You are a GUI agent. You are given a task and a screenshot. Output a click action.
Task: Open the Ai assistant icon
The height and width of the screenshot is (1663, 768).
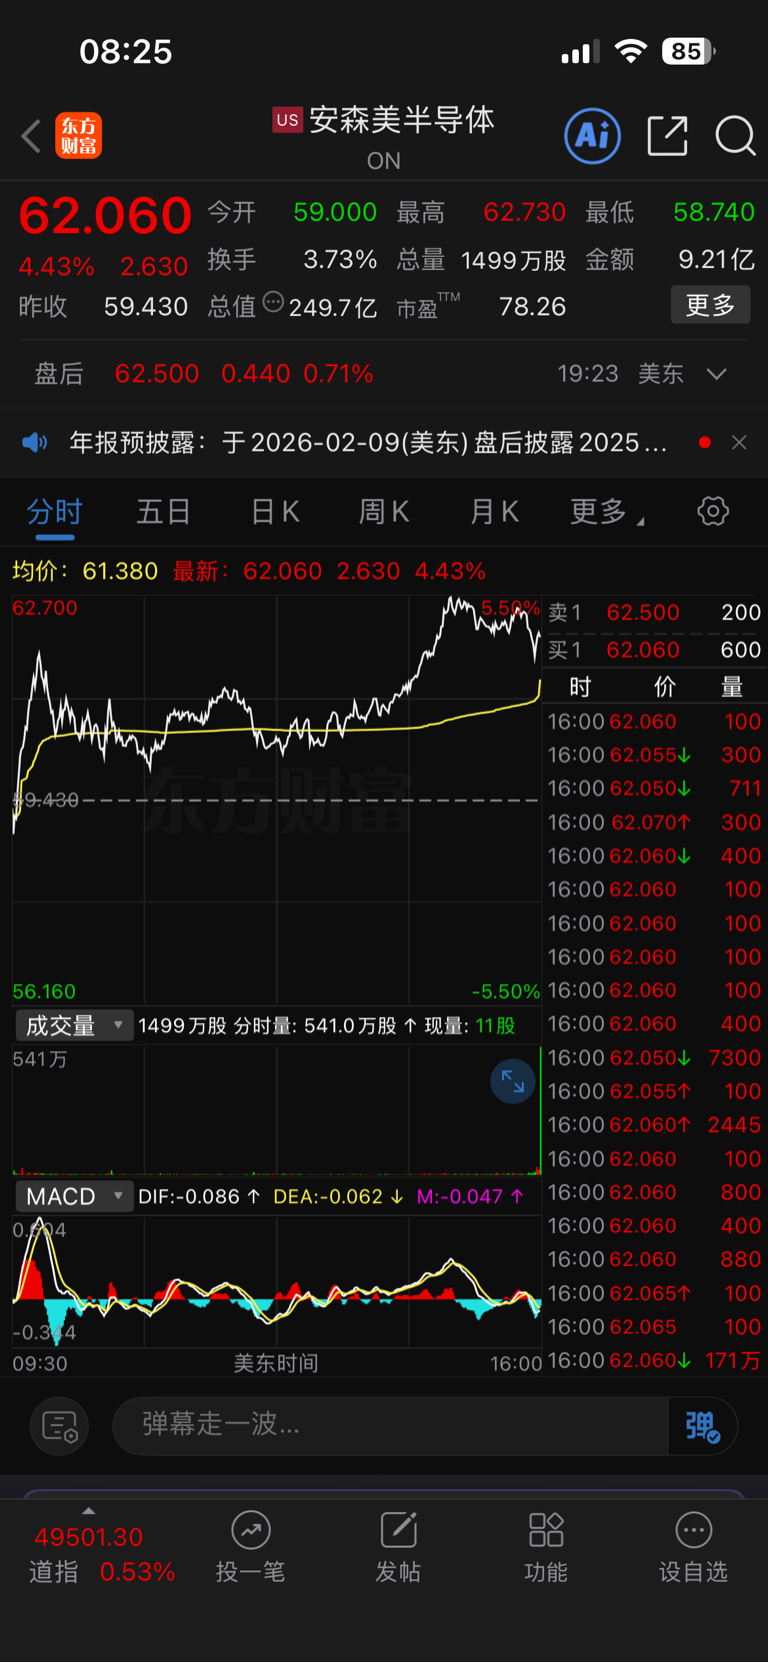click(592, 135)
